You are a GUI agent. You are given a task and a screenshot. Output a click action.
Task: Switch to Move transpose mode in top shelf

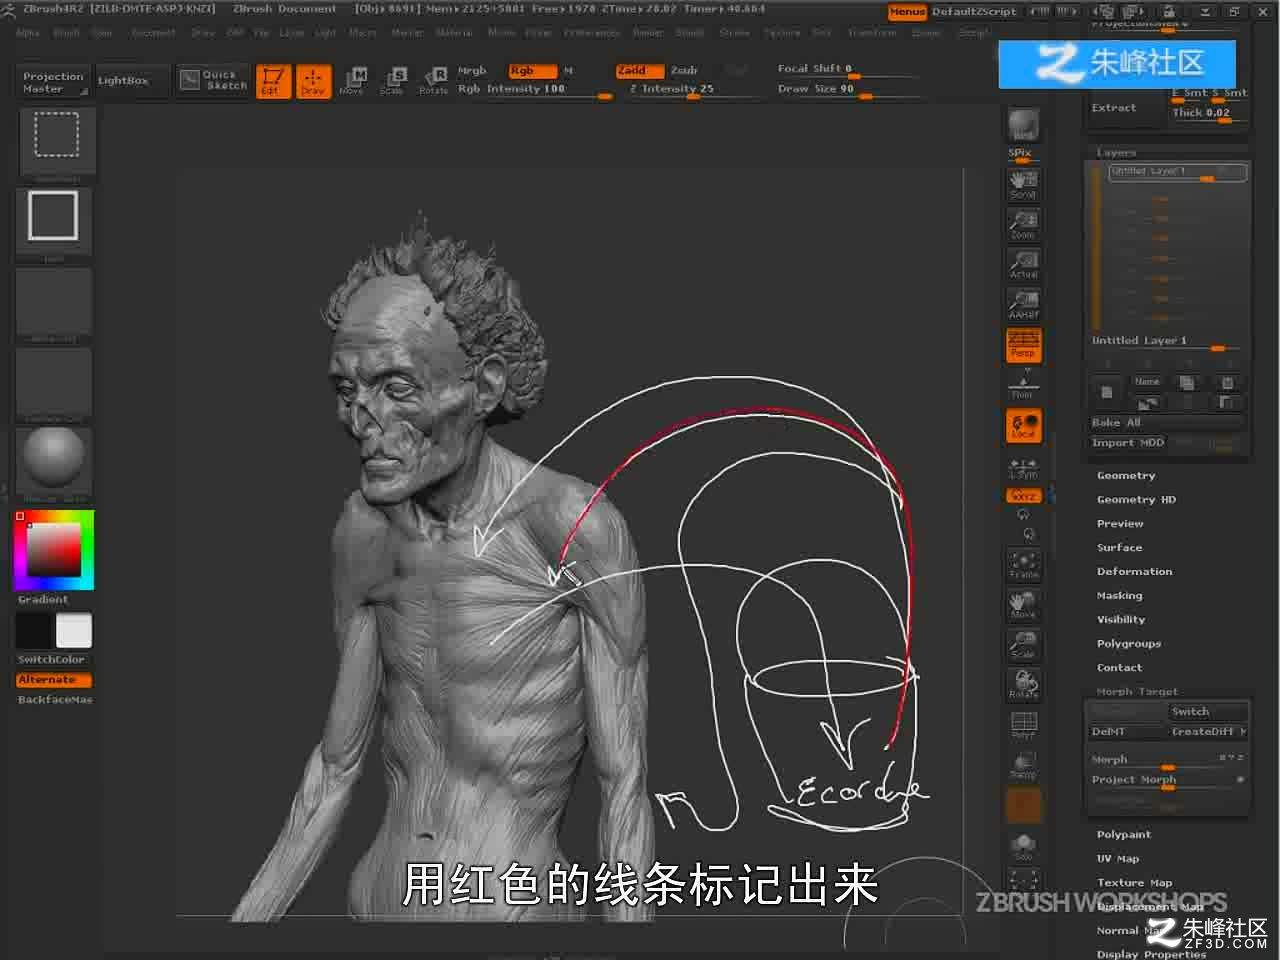tap(352, 81)
